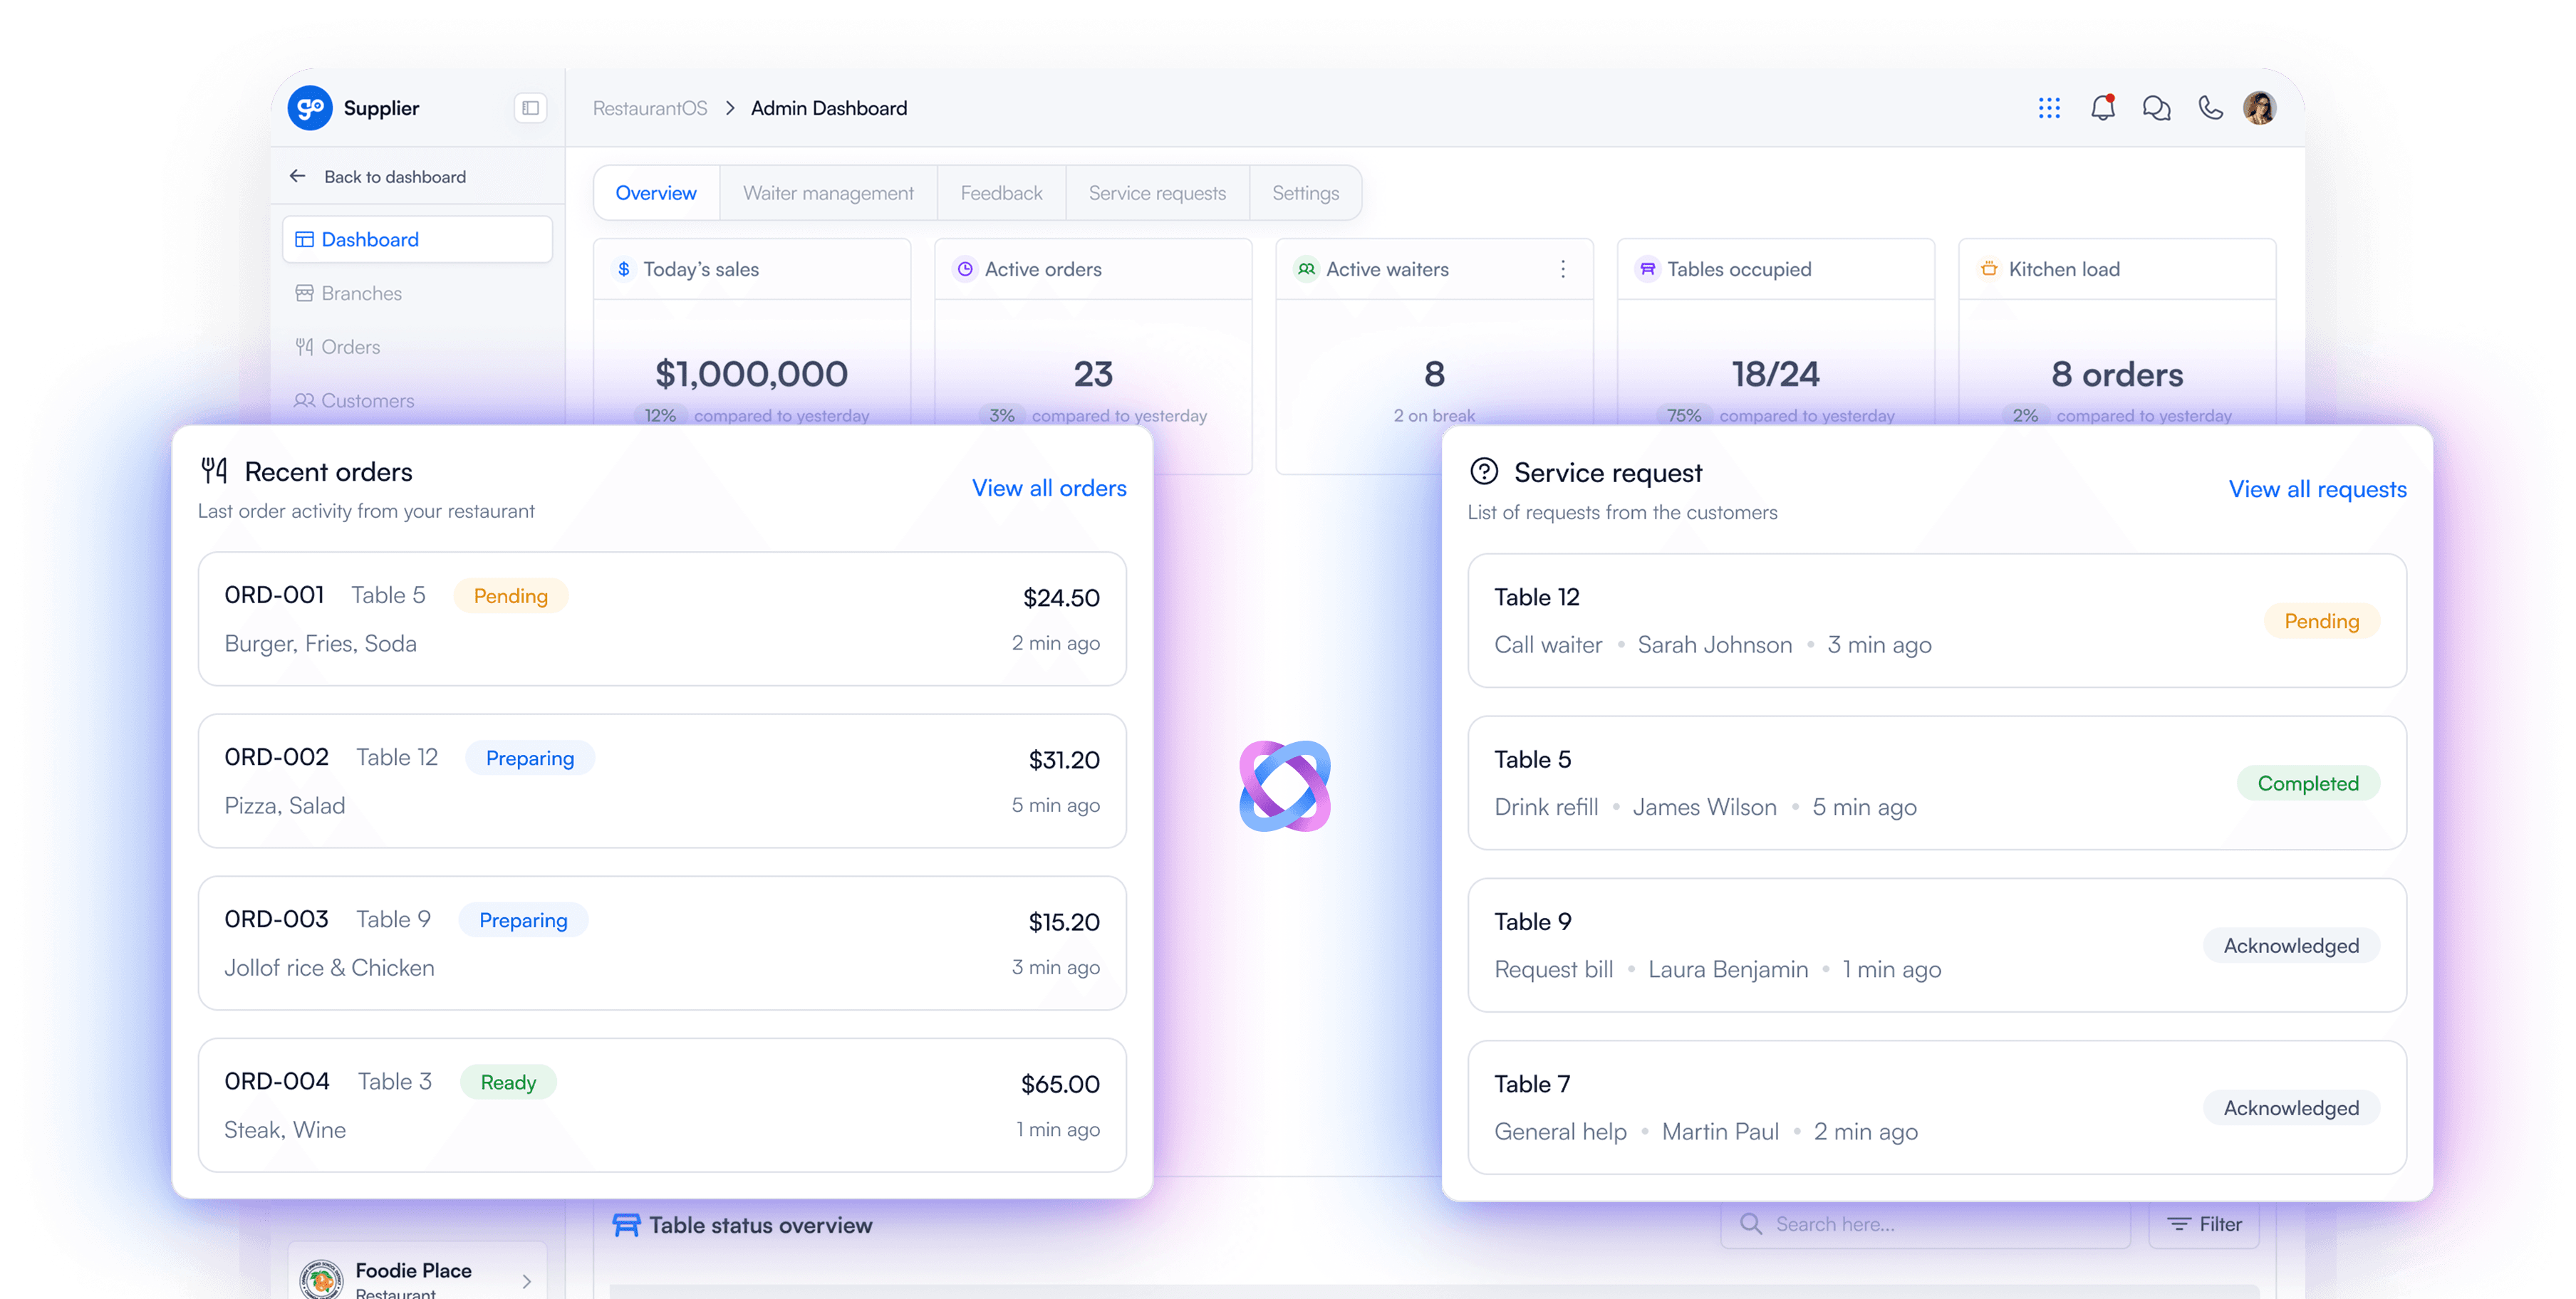Click Preparing badge on ORD-002
The width and height of the screenshot is (2576, 1299).
[530, 758]
